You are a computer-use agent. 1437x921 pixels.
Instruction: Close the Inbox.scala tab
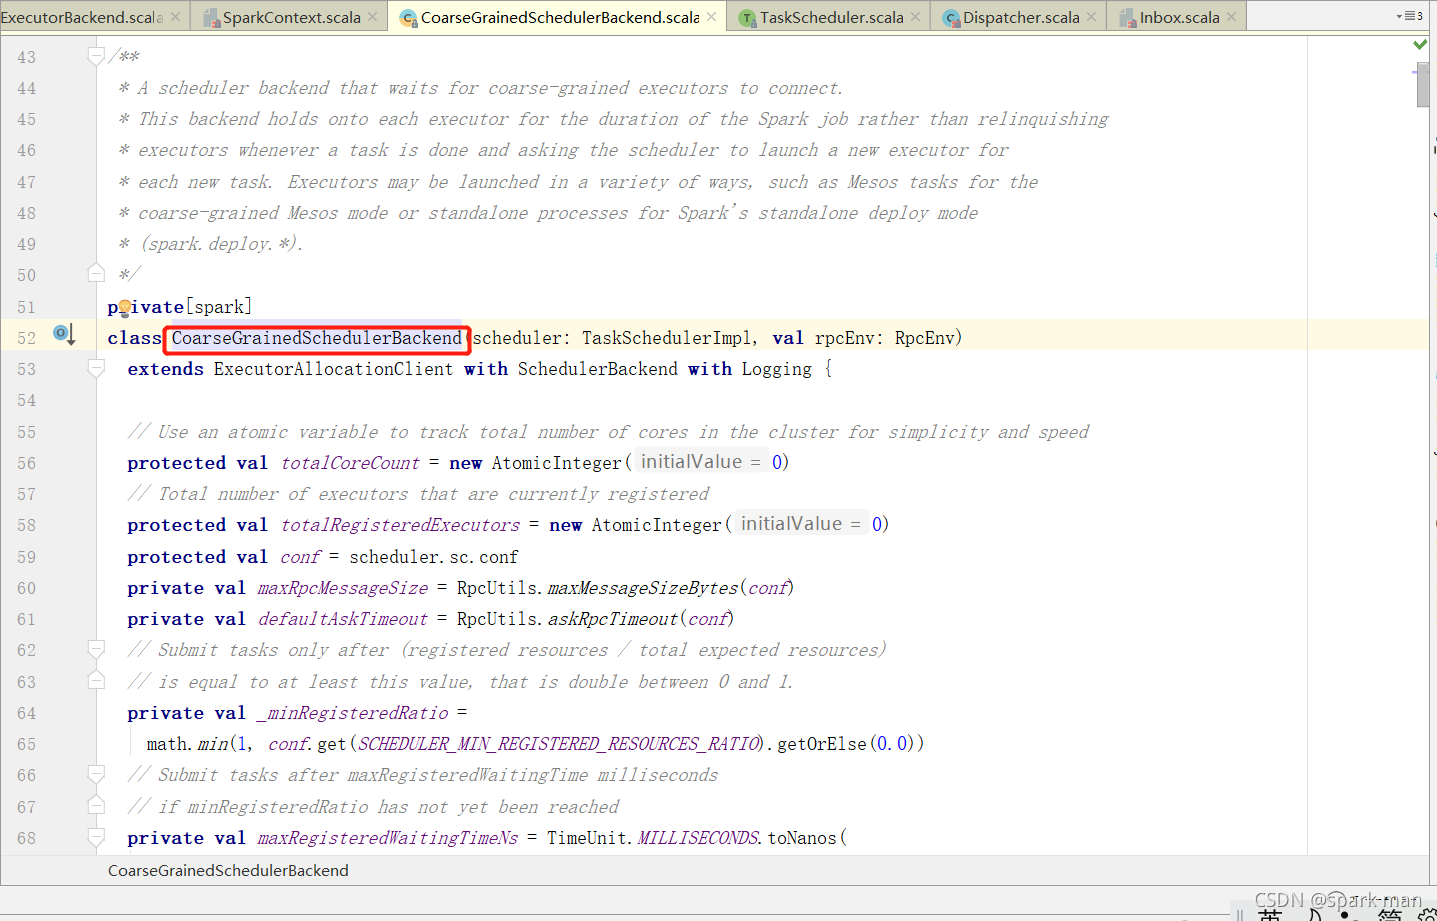[1232, 17]
